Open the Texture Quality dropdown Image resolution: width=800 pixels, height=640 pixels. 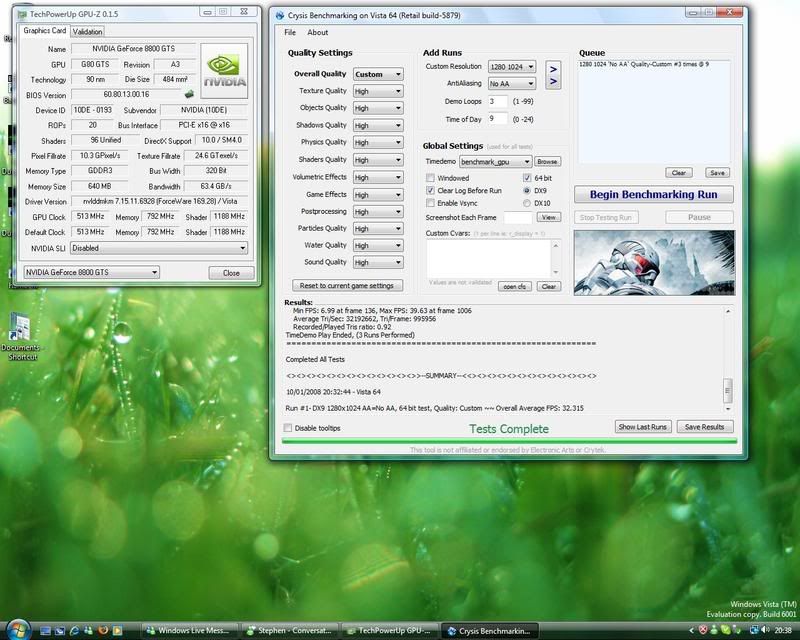378,91
